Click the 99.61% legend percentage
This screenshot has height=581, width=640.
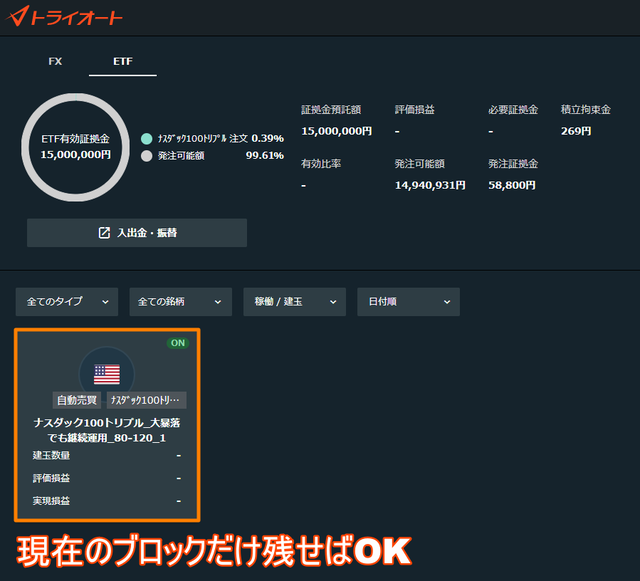[x=264, y=156]
